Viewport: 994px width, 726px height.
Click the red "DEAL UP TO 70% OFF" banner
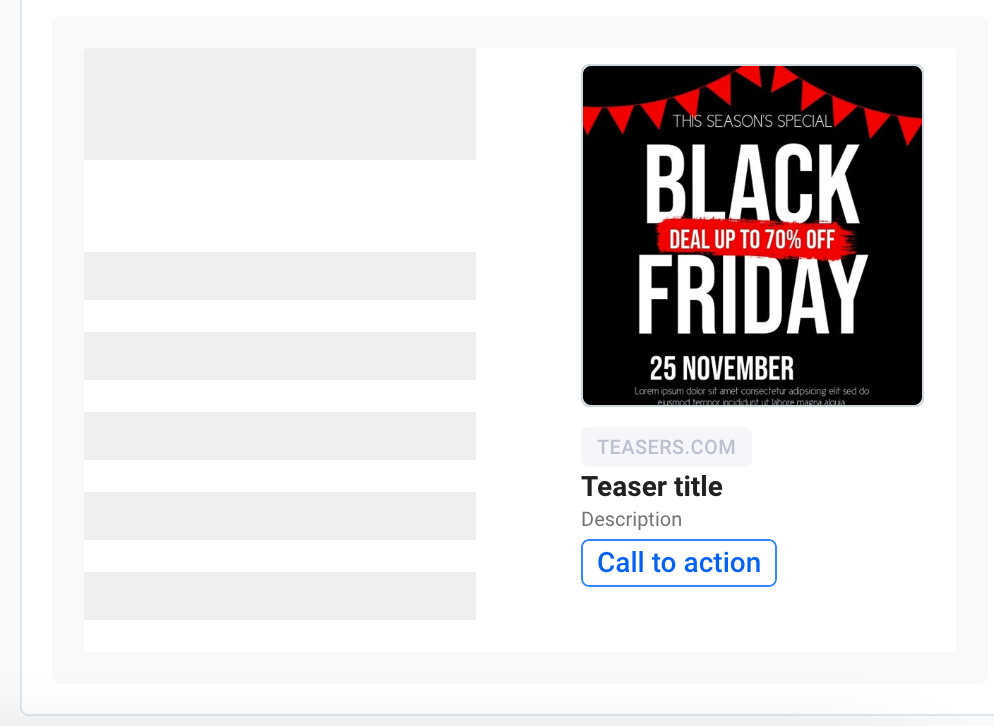click(x=752, y=239)
